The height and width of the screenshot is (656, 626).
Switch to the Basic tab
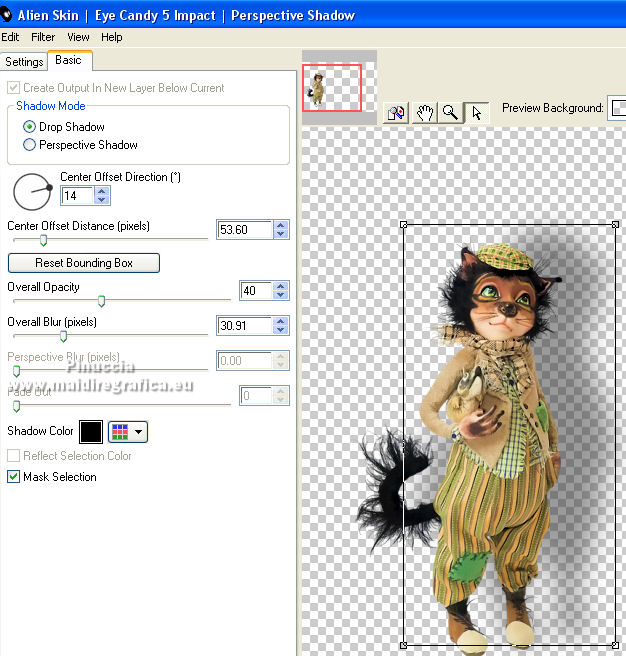[69, 60]
